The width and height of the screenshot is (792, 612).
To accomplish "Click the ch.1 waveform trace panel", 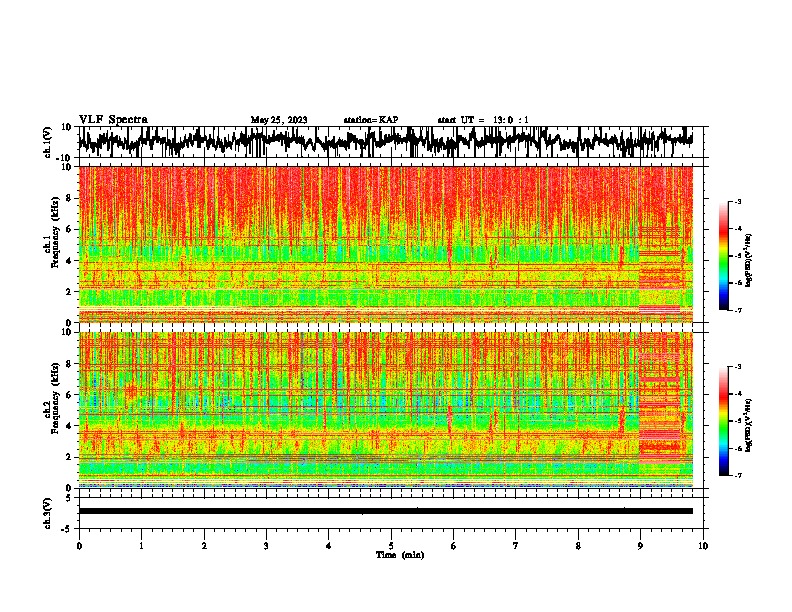I will point(393,142).
